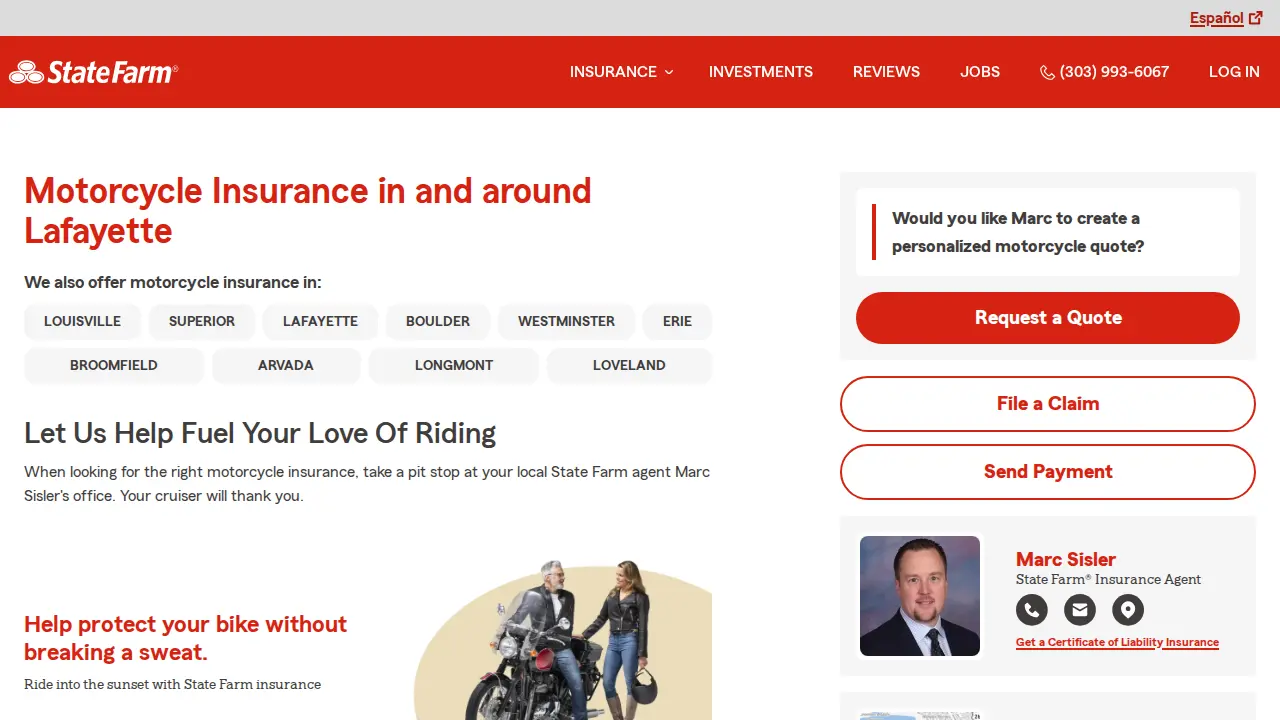This screenshot has width=1280, height=720.
Task: Select the Lafayette location chip
Action: [320, 321]
